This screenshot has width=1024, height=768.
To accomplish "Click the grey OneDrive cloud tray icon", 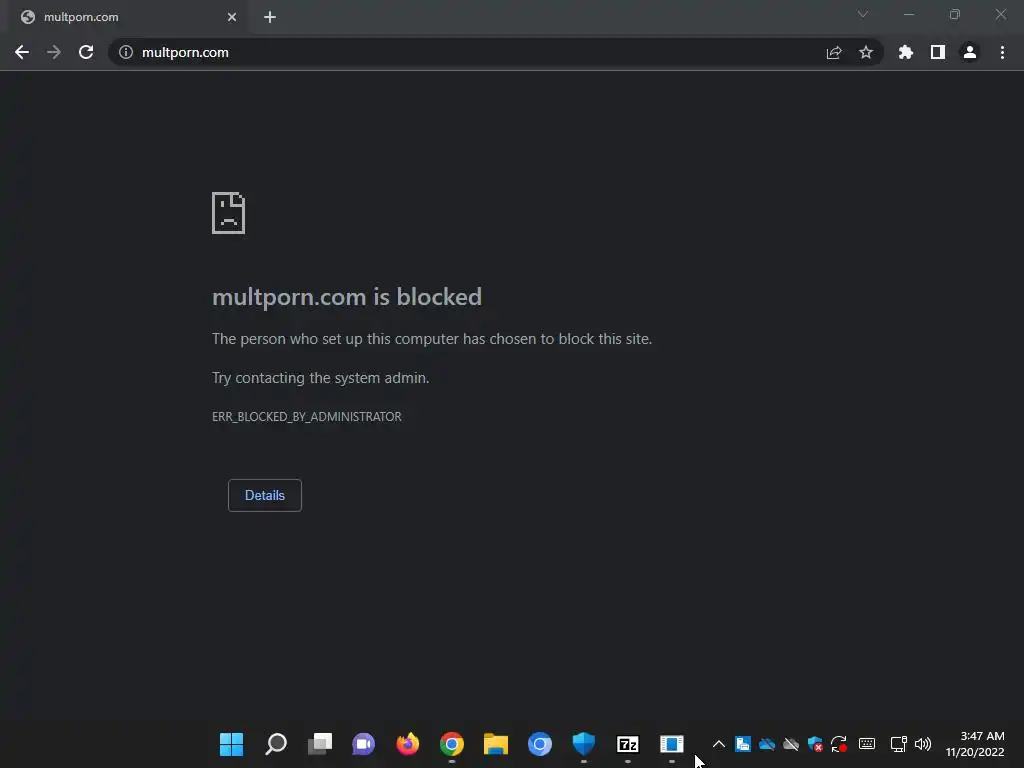I will pos(791,744).
